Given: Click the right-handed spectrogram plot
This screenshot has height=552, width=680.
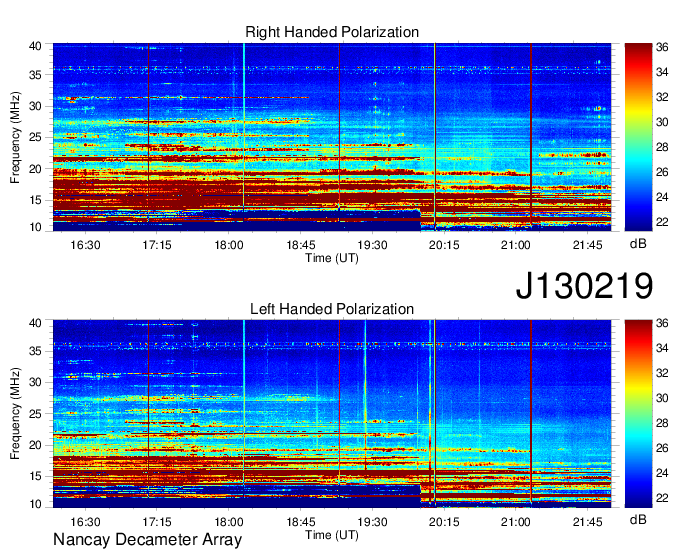Looking at the screenshot, I should (332, 137).
